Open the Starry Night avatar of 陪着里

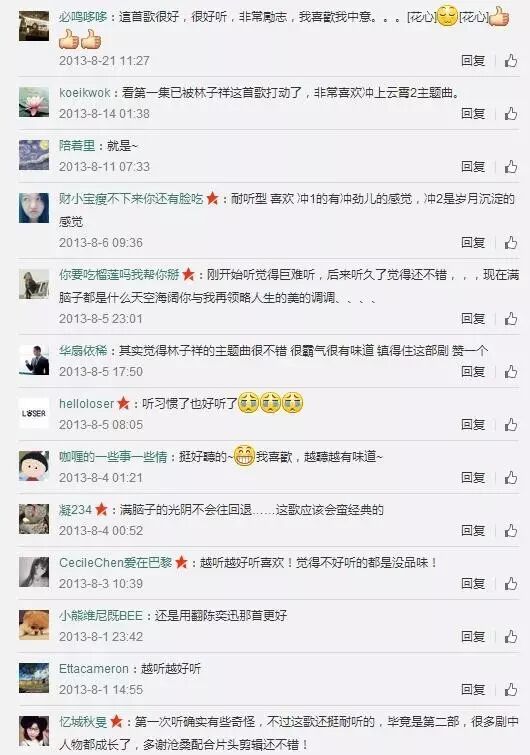coord(34,155)
